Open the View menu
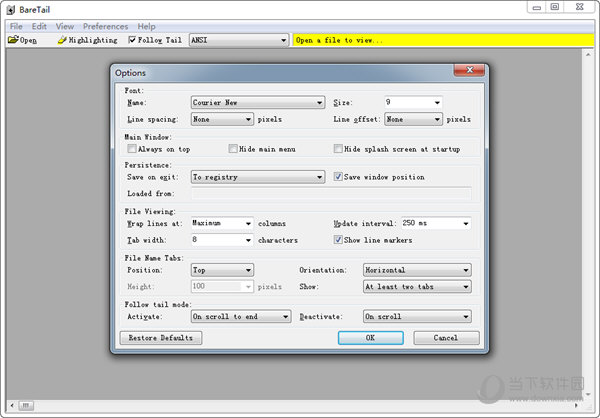Screen dimensions: 600x418 tap(65, 26)
